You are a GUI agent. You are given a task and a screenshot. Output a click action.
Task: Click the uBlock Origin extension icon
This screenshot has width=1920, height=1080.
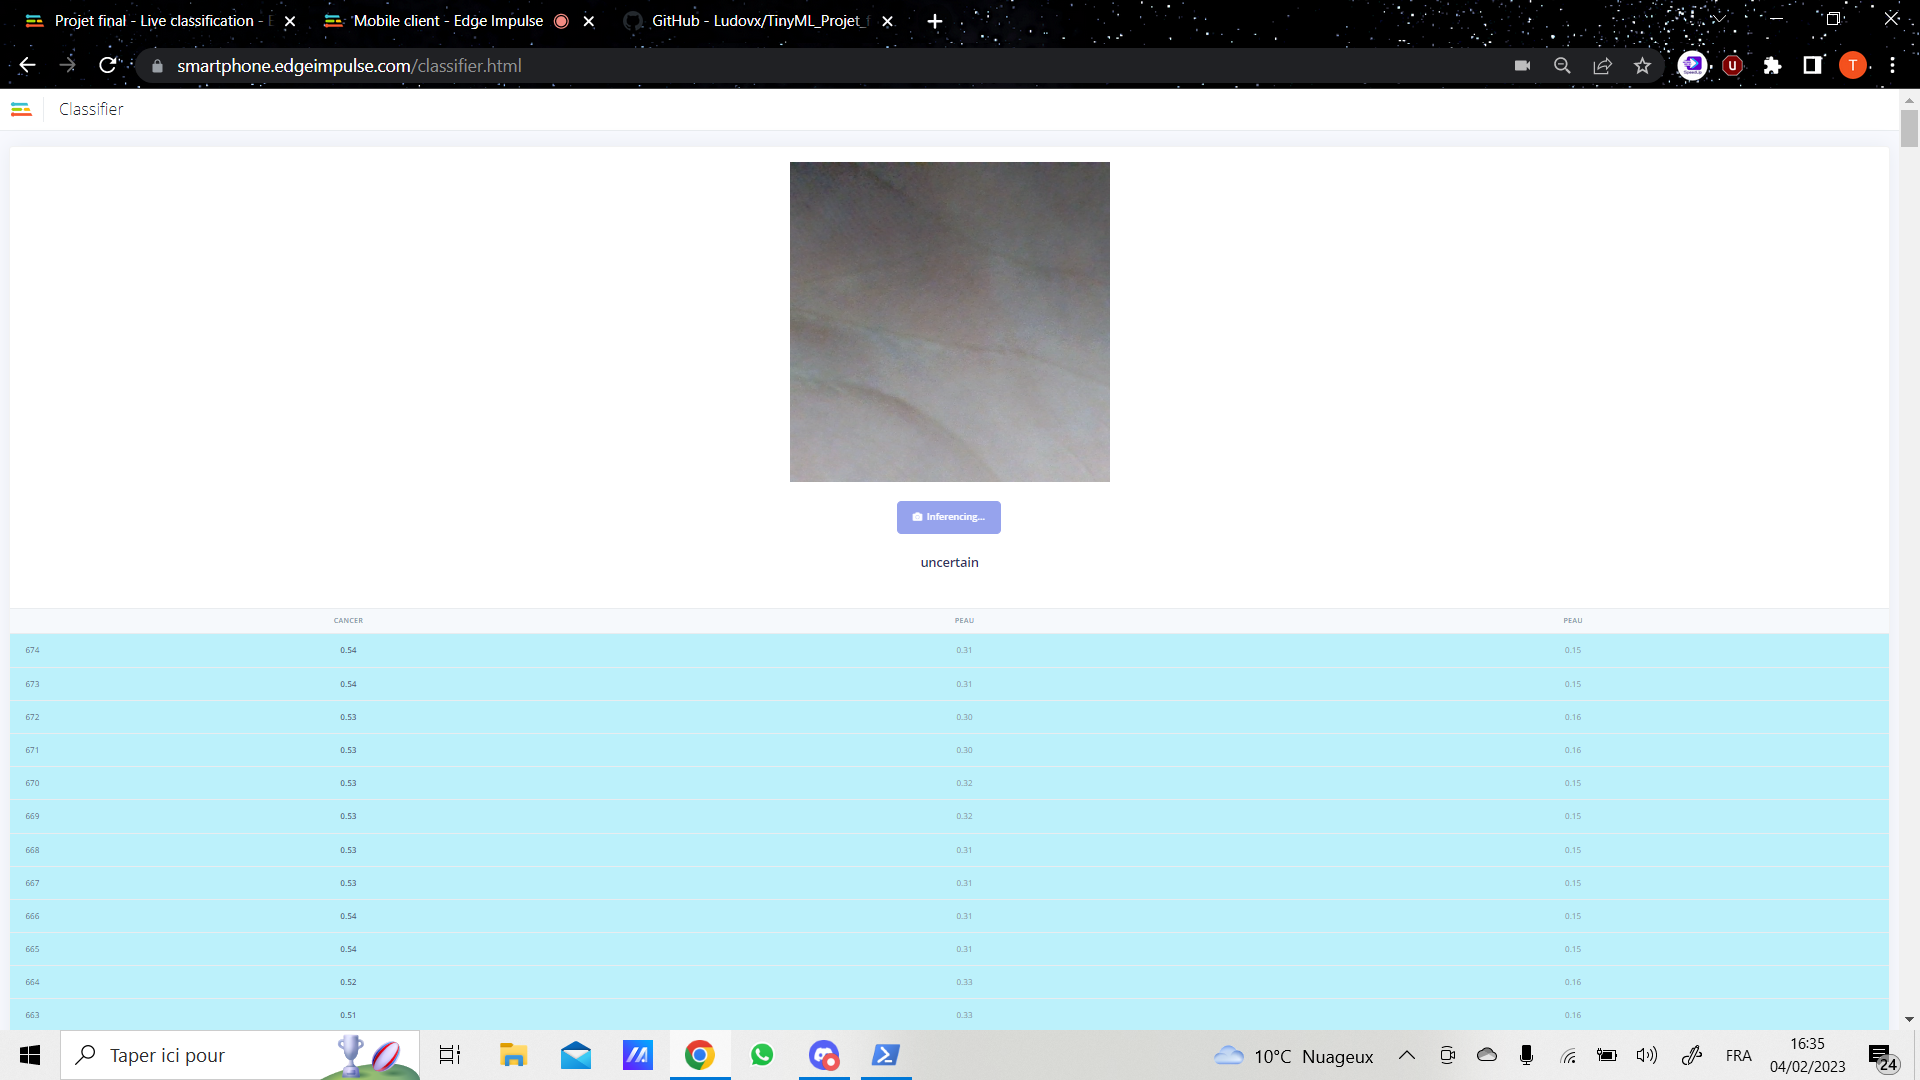pos(1732,66)
